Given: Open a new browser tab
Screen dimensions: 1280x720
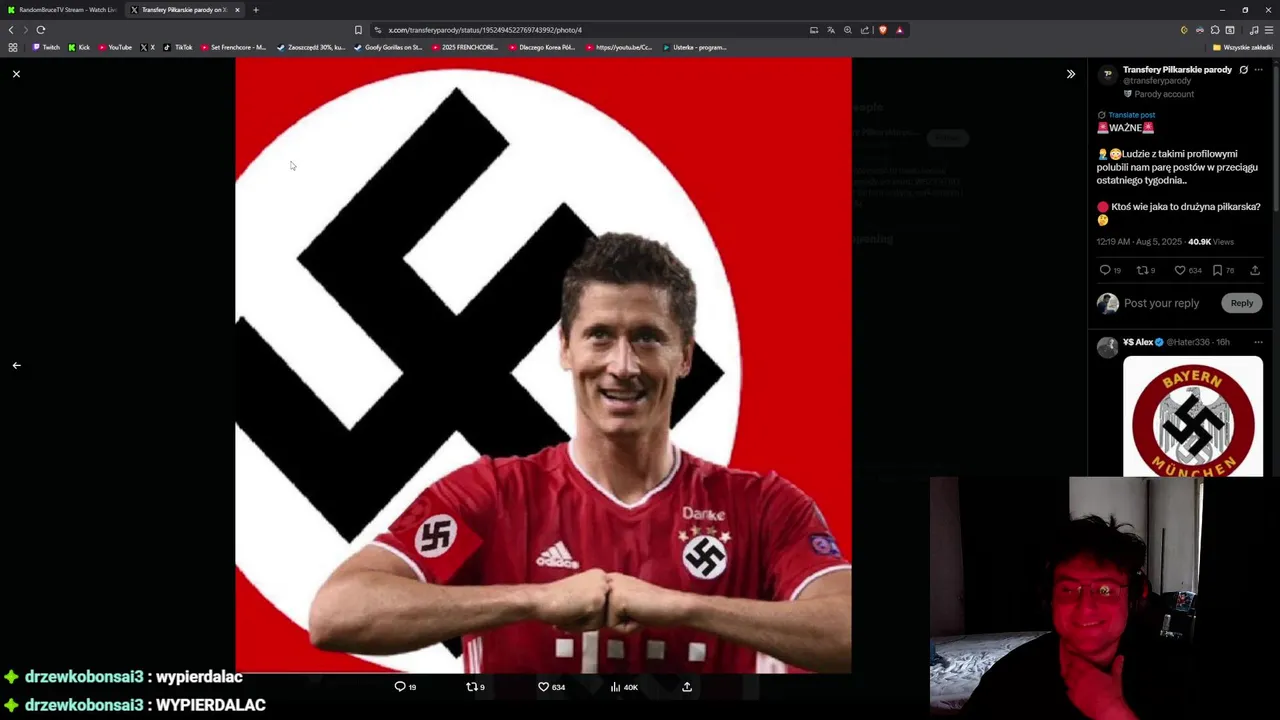Looking at the screenshot, I should tap(255, 10).
